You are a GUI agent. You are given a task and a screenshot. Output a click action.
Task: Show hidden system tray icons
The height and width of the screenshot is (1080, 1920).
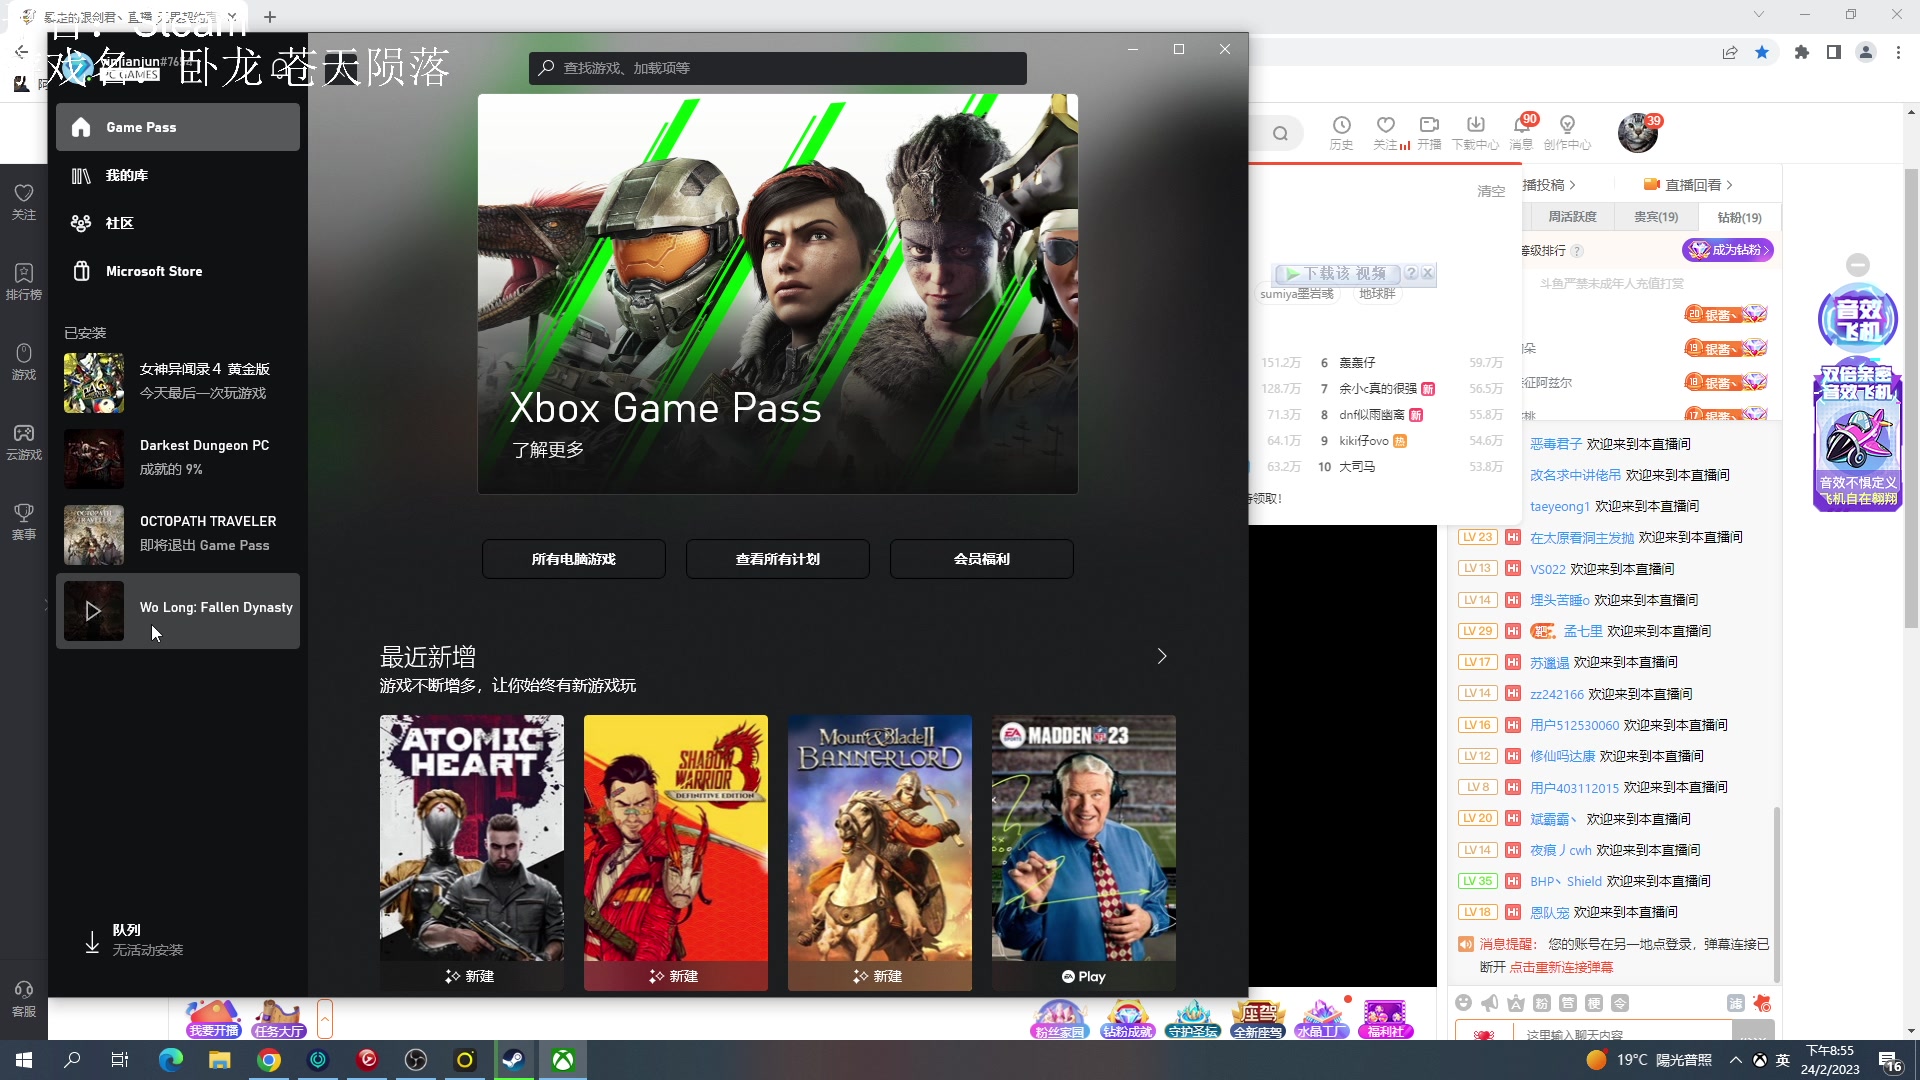tap(1735, 1060)
